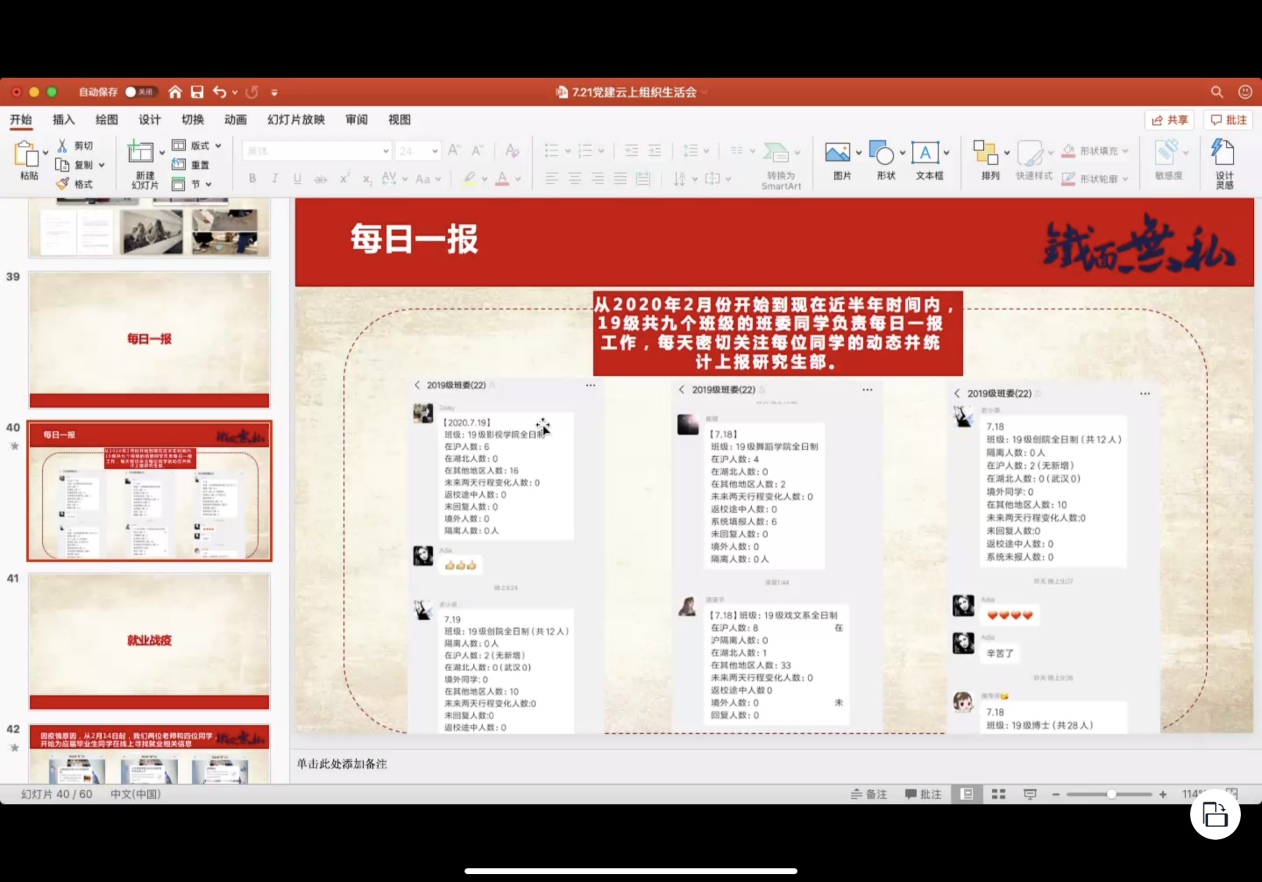This screenshot has height=882, width=1262.
Task: Open the undo history arrow
Action: (235, 92)
